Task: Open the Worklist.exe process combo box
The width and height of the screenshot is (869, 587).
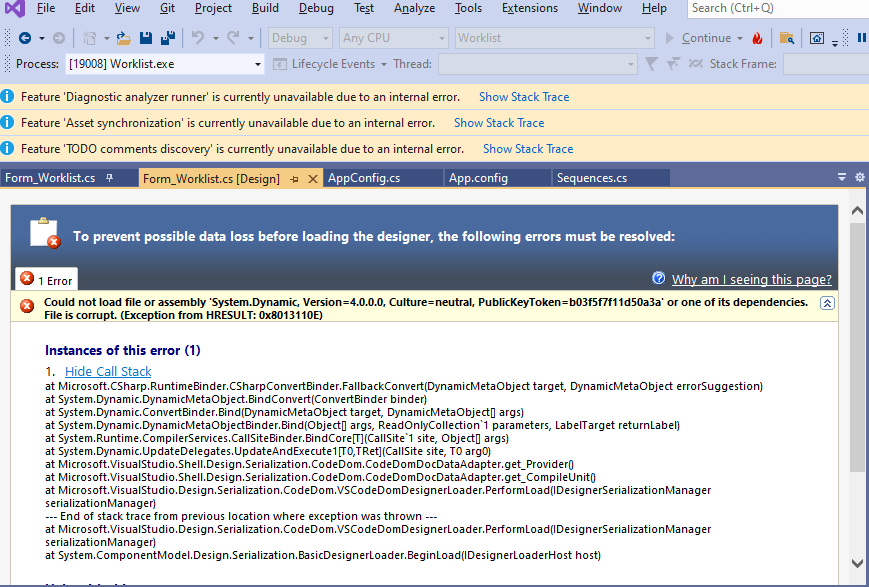Action: point(165,64)
